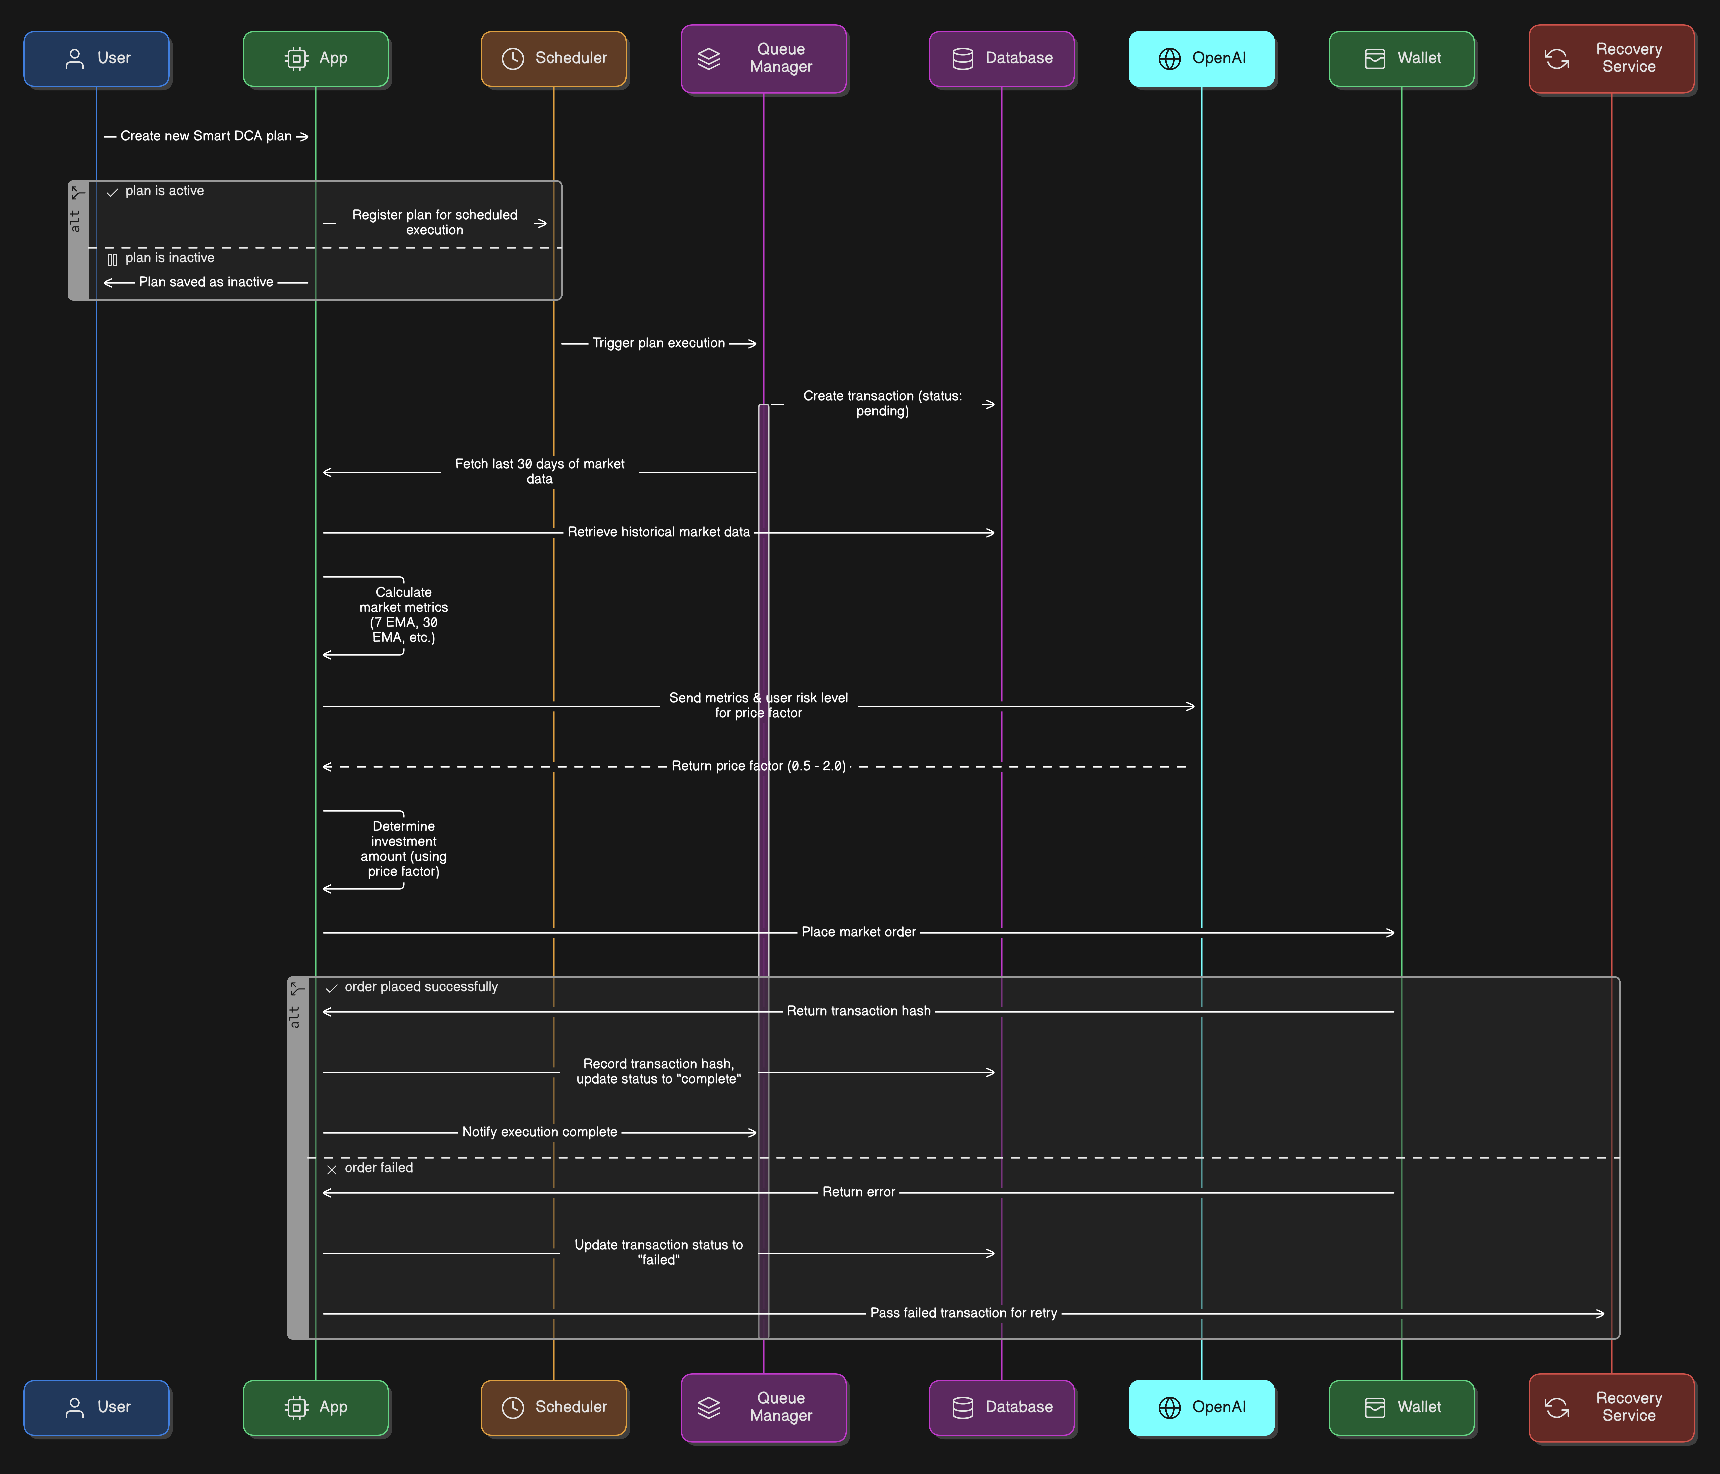Select the Scheduler participant header

point(553,59)
